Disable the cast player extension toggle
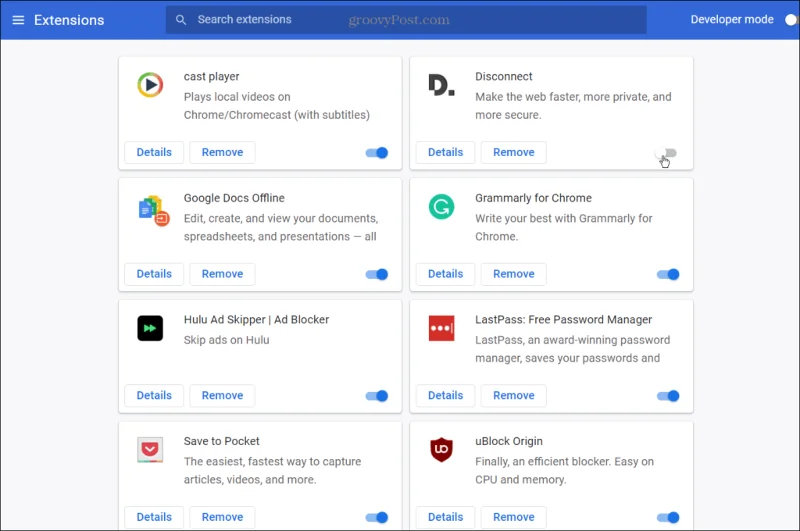 [377, 153]
